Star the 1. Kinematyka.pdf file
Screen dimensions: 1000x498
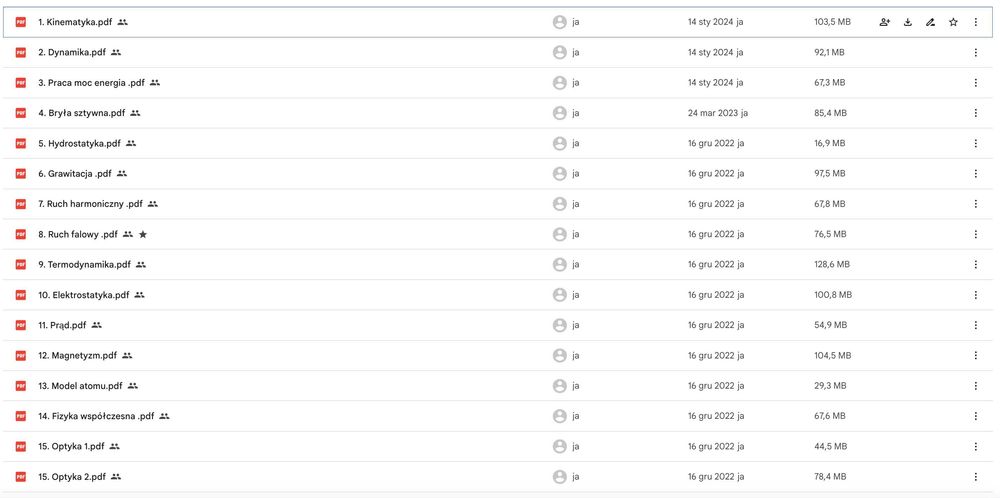953,22
